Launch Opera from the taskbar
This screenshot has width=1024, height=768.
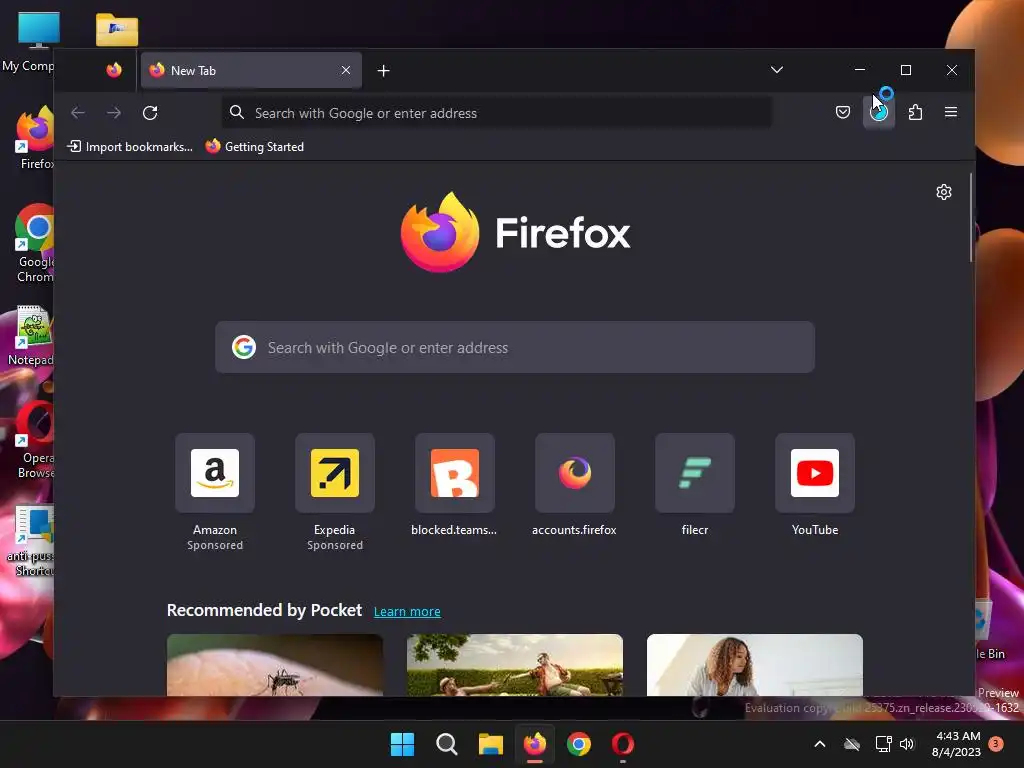click(x=623, y=744)
